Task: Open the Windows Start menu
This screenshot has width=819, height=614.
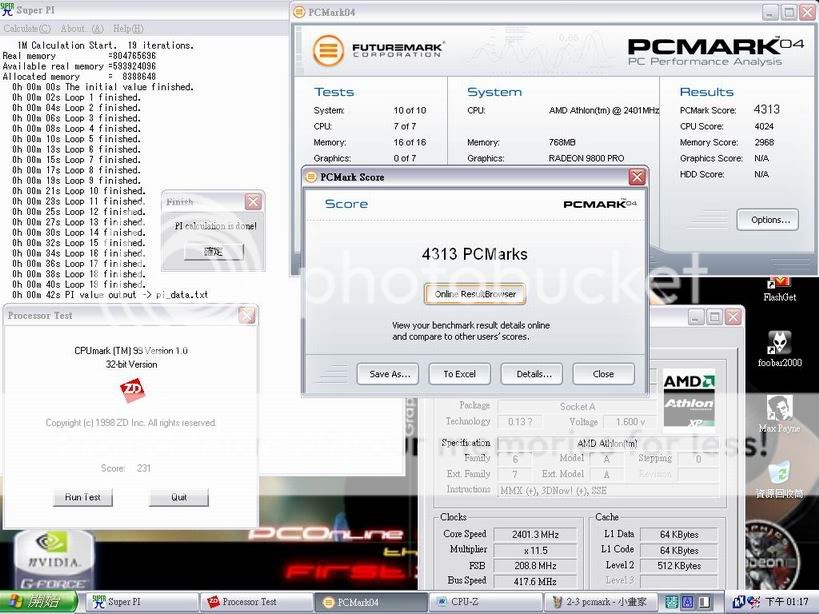Action: click(x=39, y=602)
